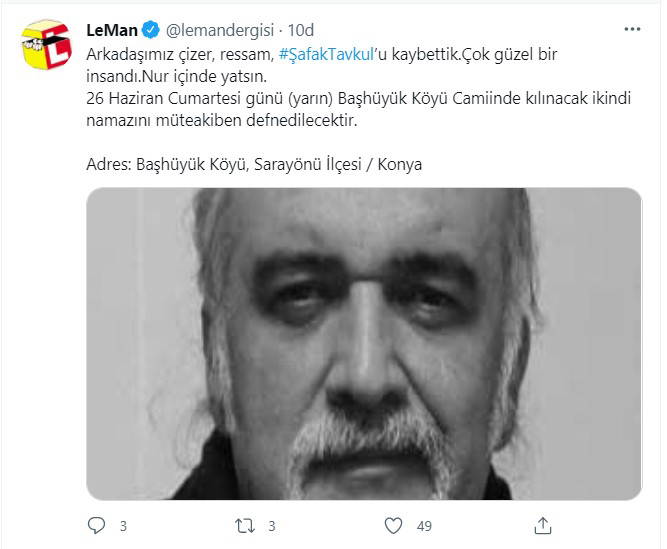Screen dimensions: 667x549
Task: Click the 'Arkadaşımız çizer, ressam' text
Action: click(180, 54)
